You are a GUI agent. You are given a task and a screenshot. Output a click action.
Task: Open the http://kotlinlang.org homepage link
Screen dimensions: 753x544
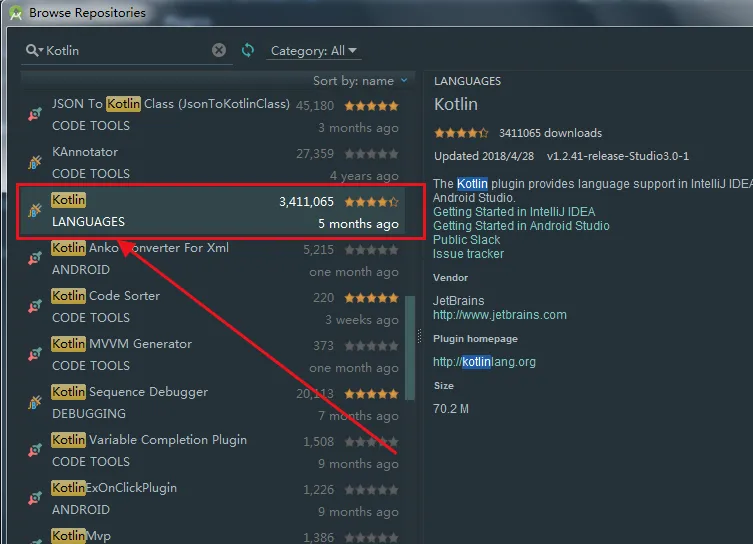(x=484, y=362)
